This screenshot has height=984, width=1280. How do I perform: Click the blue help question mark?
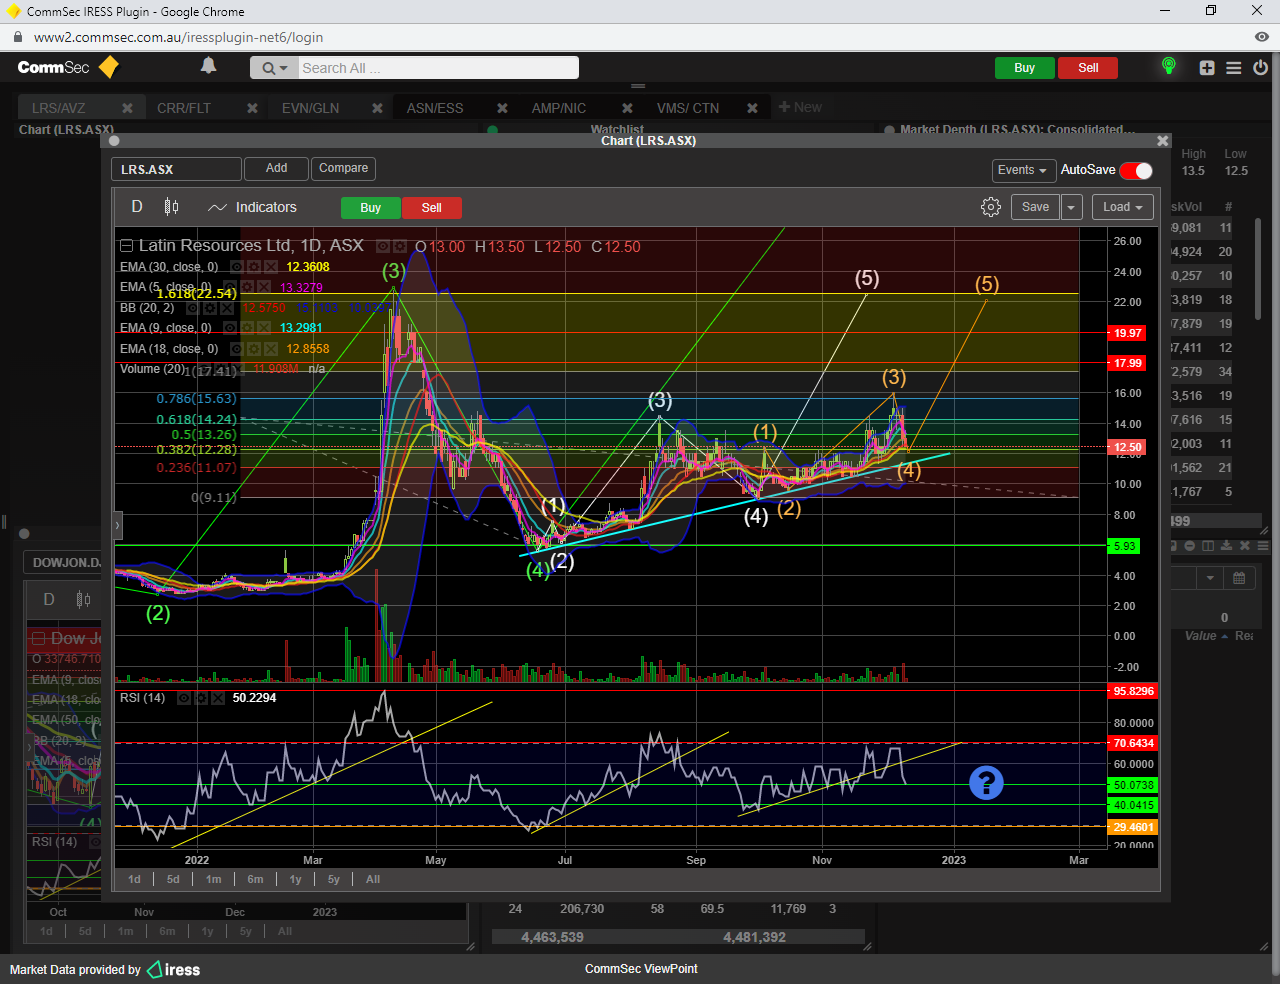click(985, 782)
